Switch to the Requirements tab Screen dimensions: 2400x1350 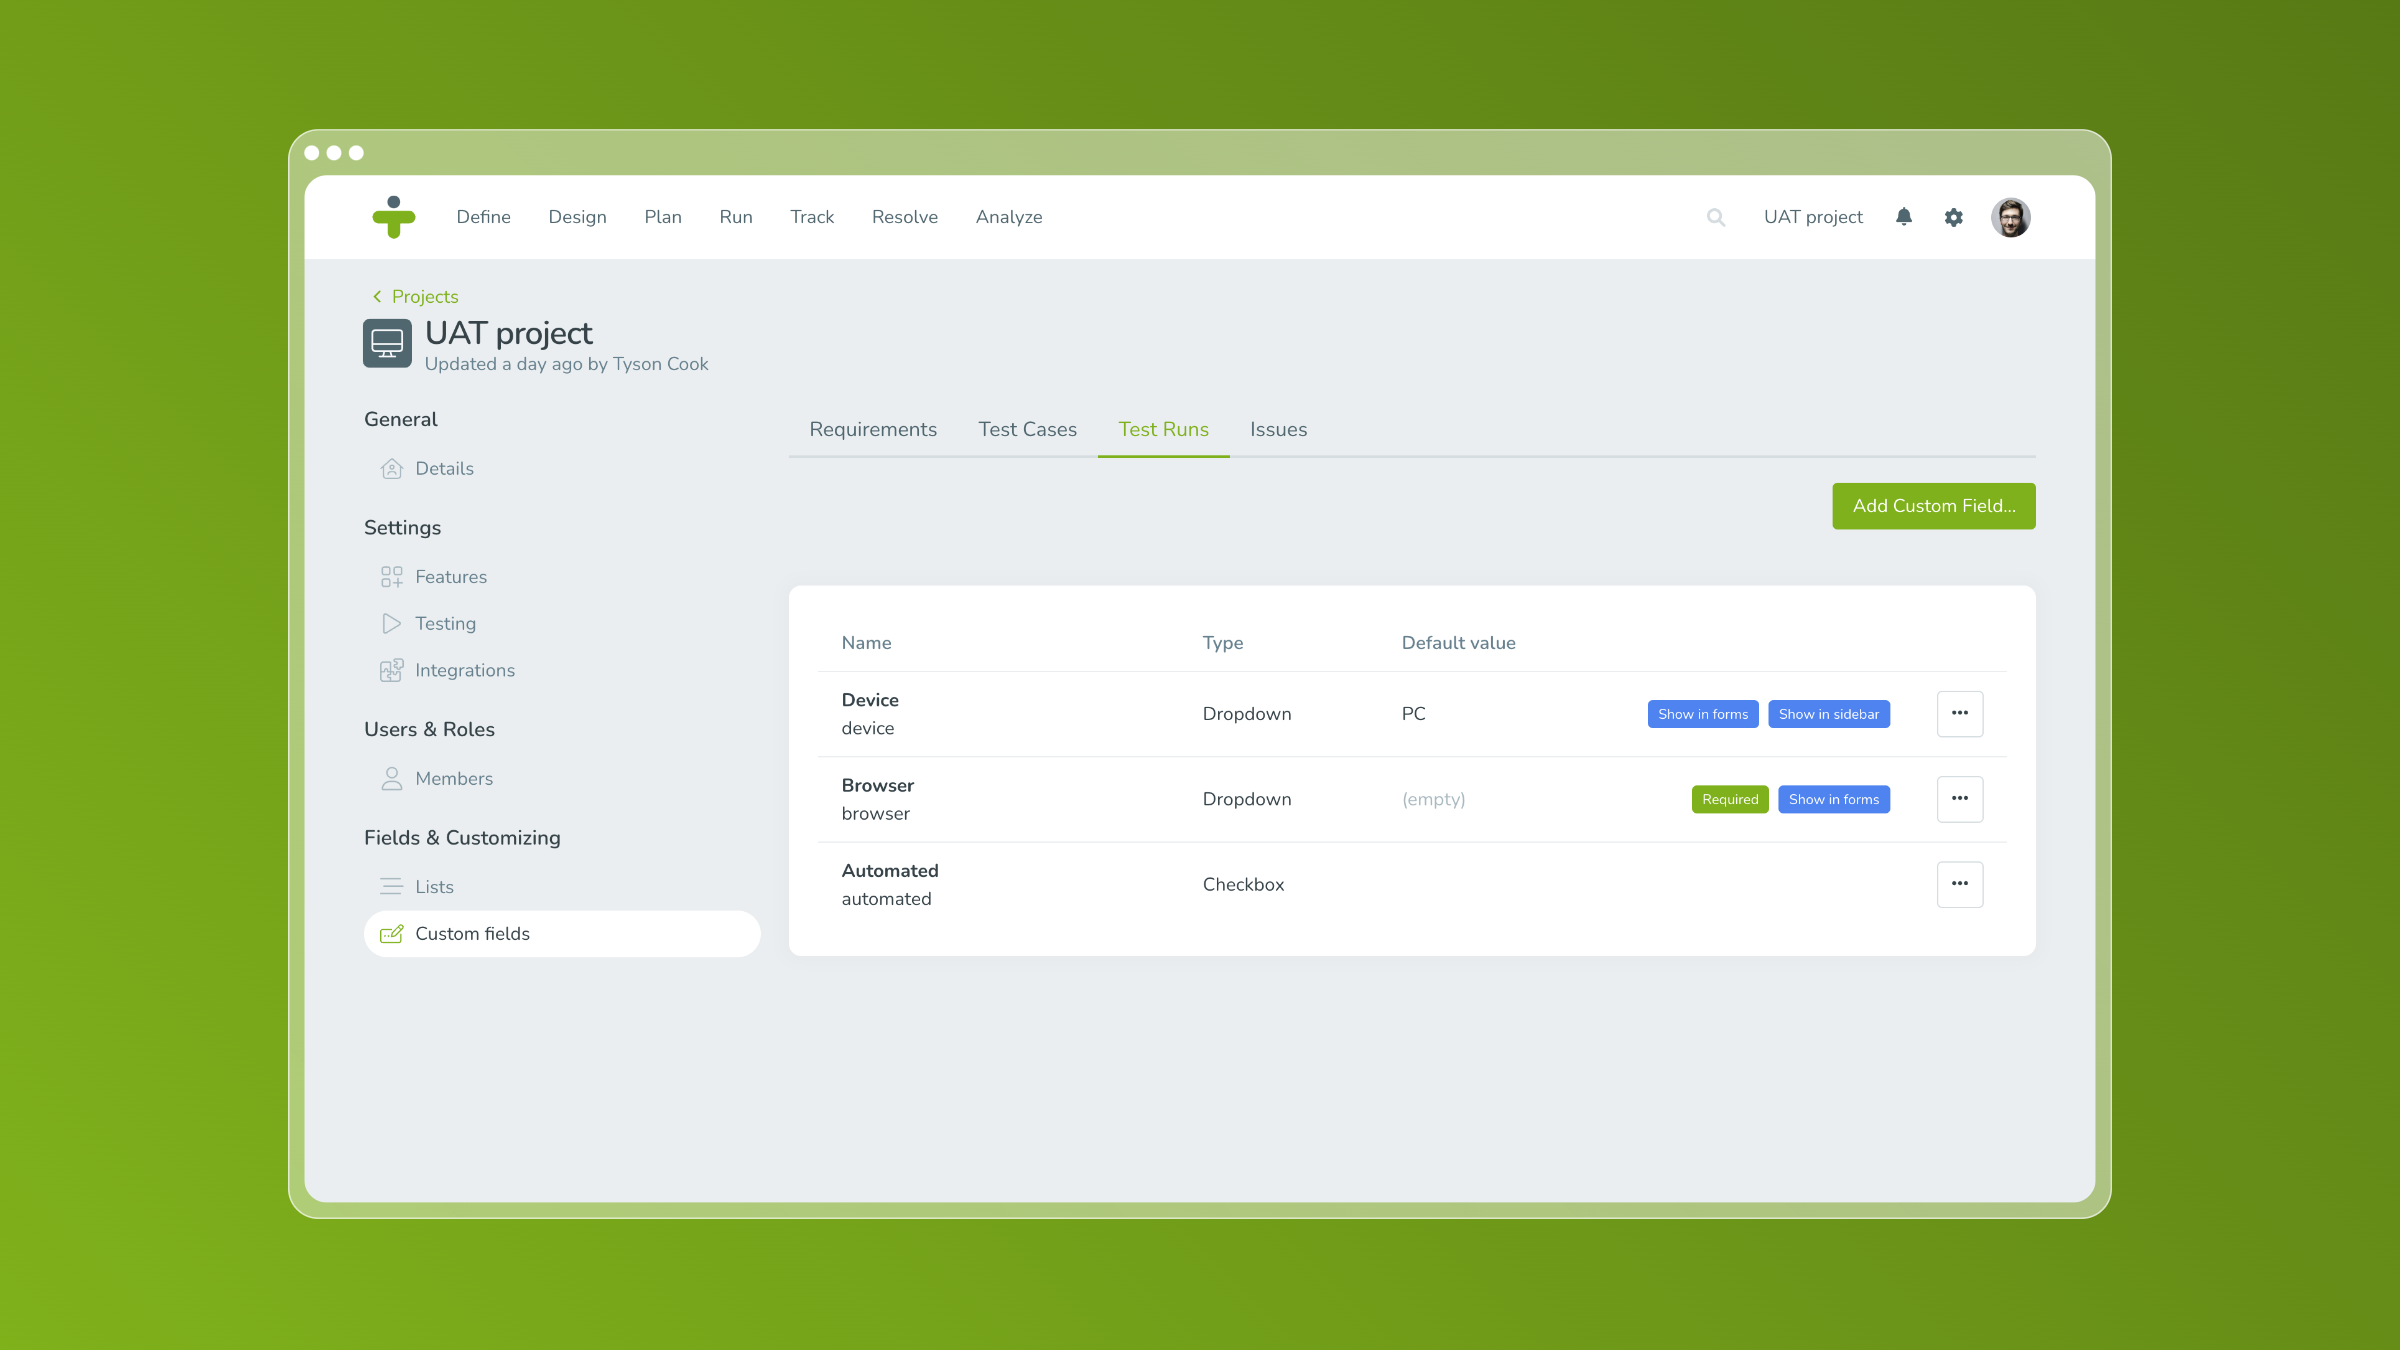click(x=874, y=430)
